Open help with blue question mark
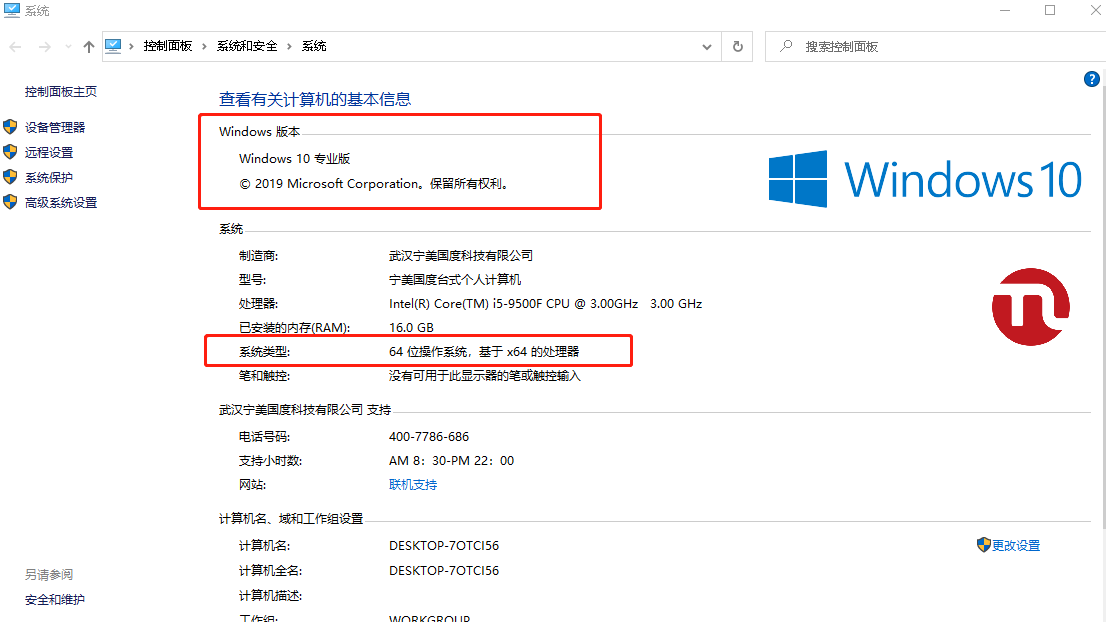This screenshot has width=1106, height=622. 1091,79
